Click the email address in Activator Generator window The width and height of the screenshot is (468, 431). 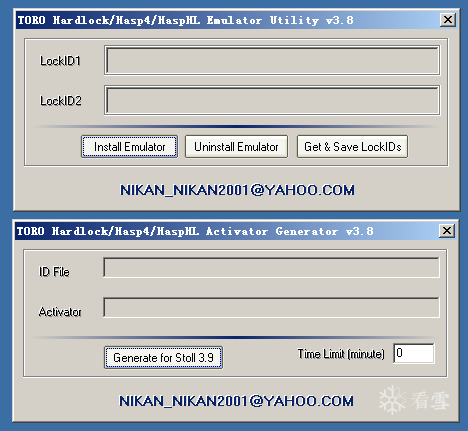click(x=236, y=401)
